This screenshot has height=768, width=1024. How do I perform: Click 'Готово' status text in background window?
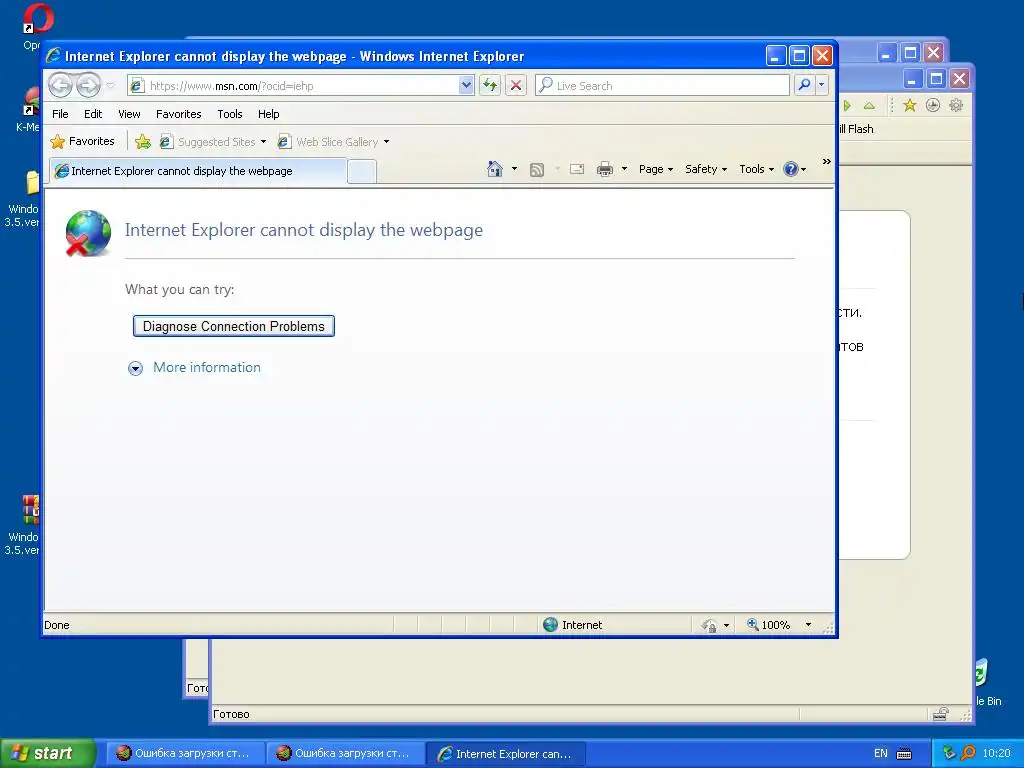(231, 714)
